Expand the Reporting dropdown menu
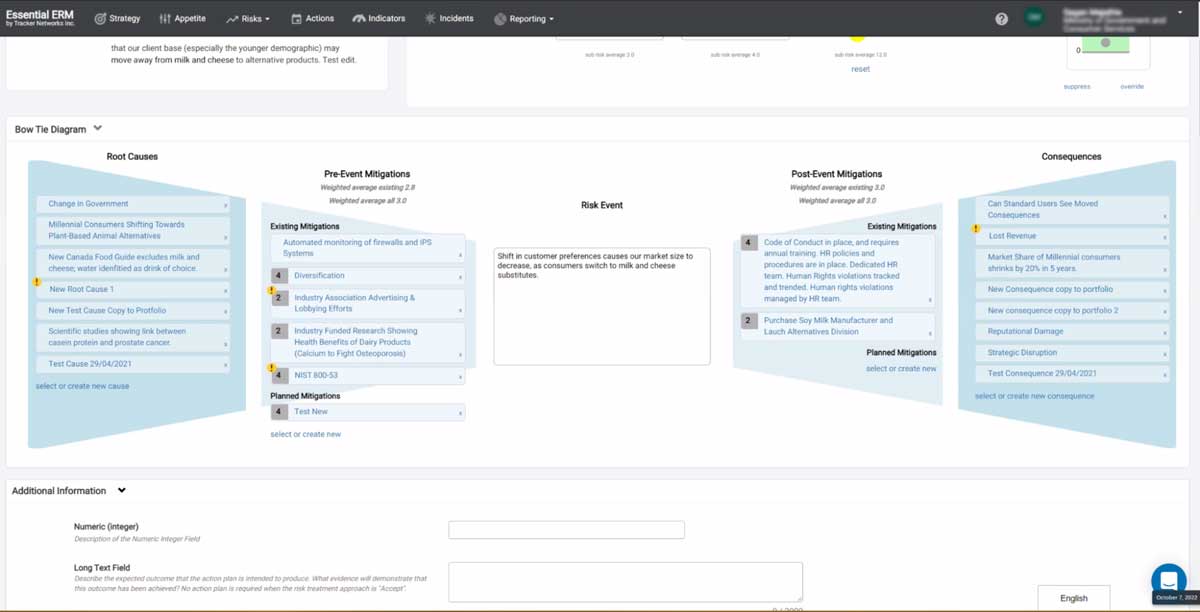This screenshot has width=1200, height=612. [525, 18]
